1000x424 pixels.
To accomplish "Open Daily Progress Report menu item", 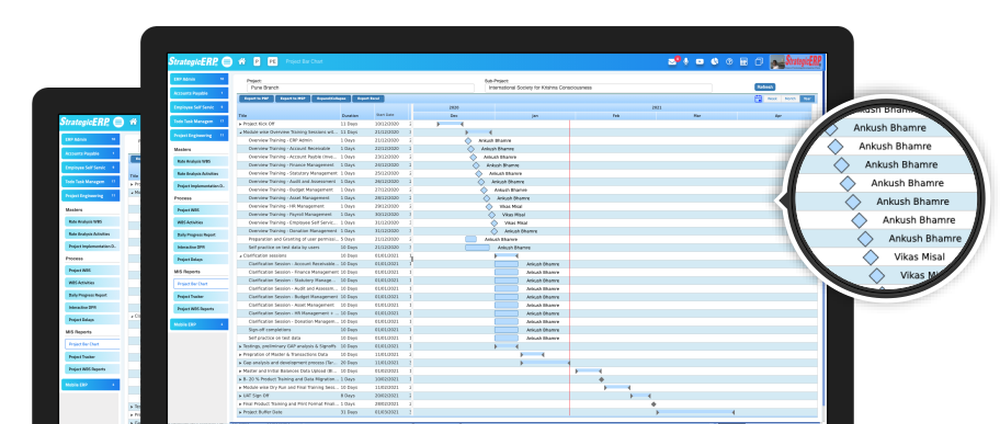I will 201,235.
